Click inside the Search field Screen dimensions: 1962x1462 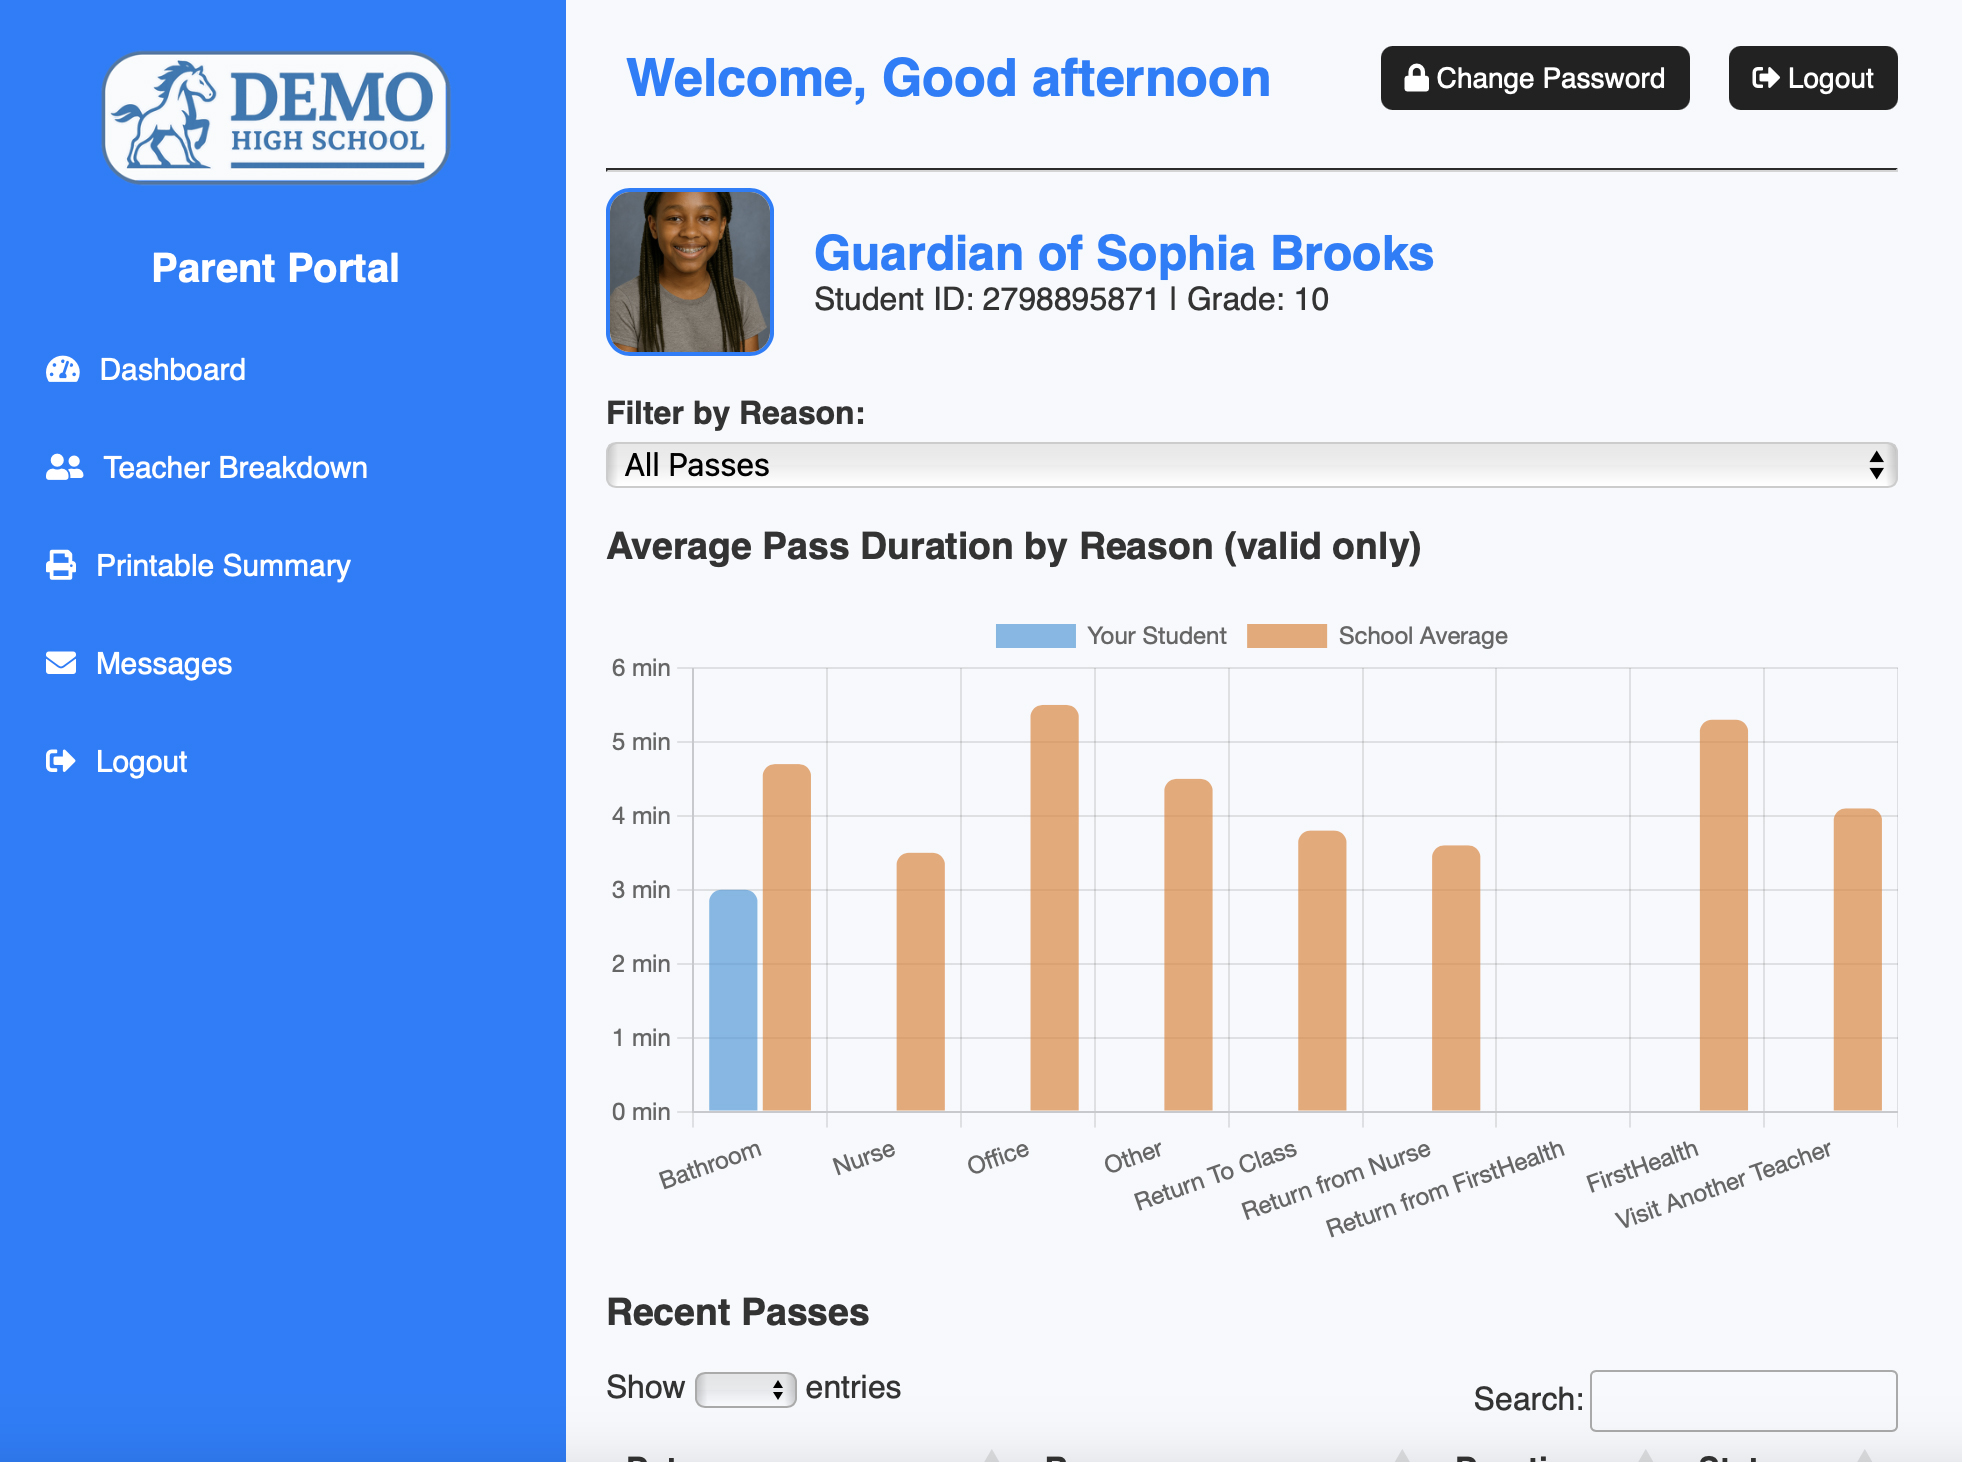point(1743,1400)
